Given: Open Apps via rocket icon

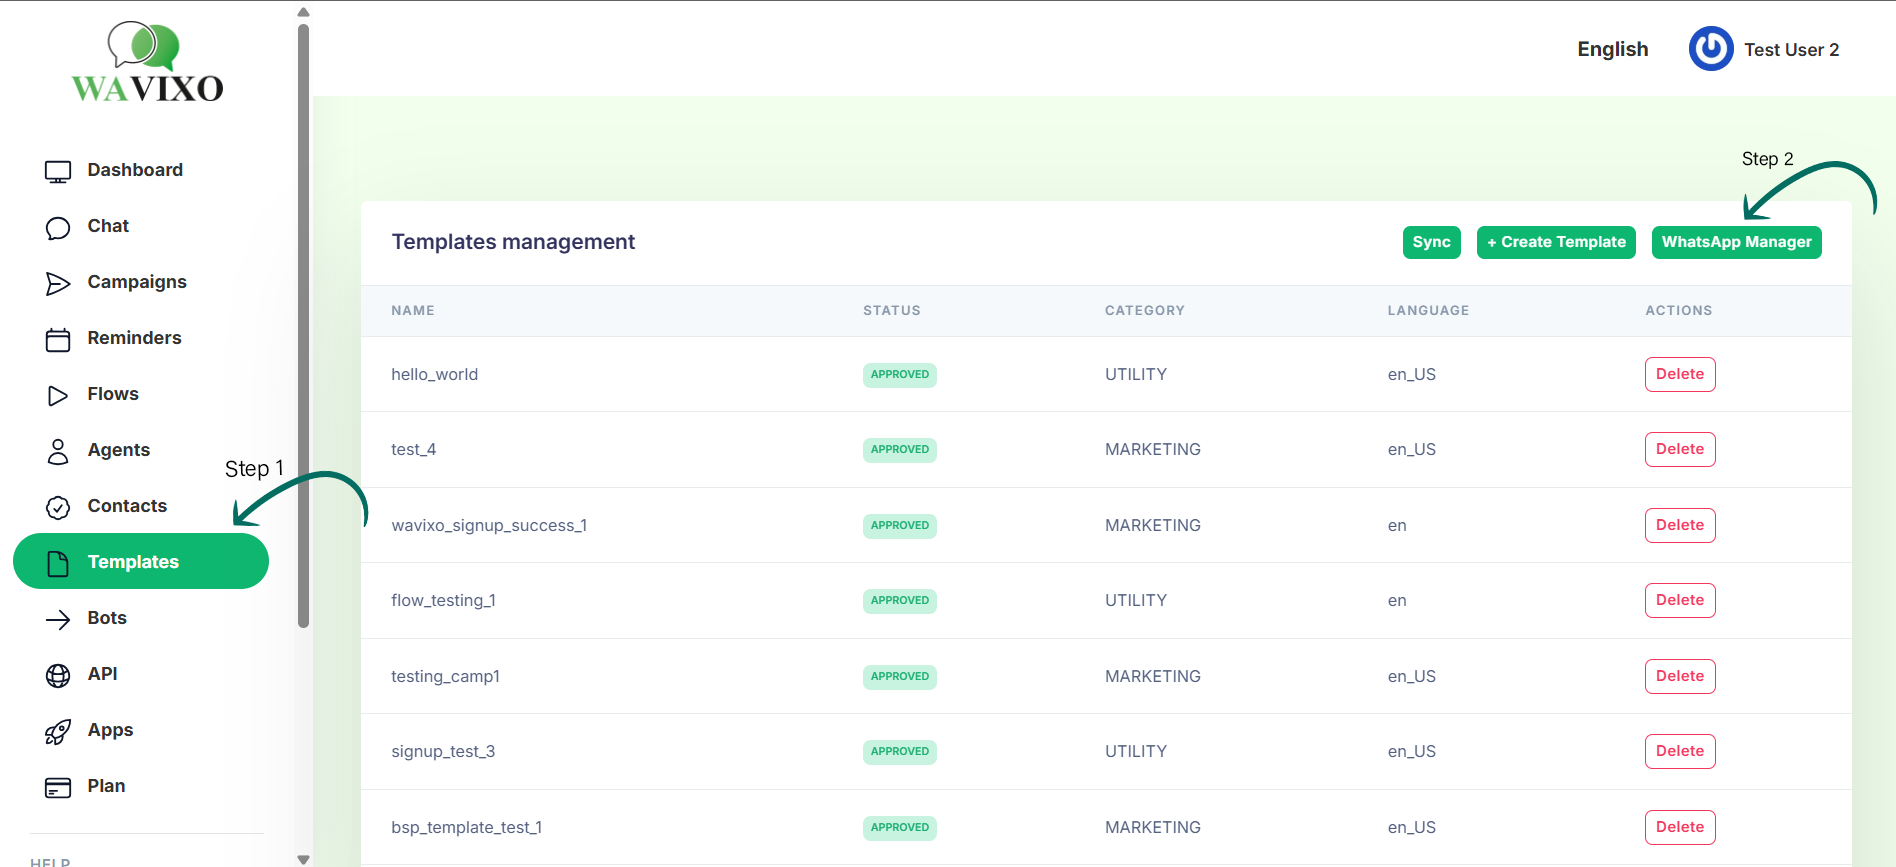Looking at the screenshot, I should [58, 731].
